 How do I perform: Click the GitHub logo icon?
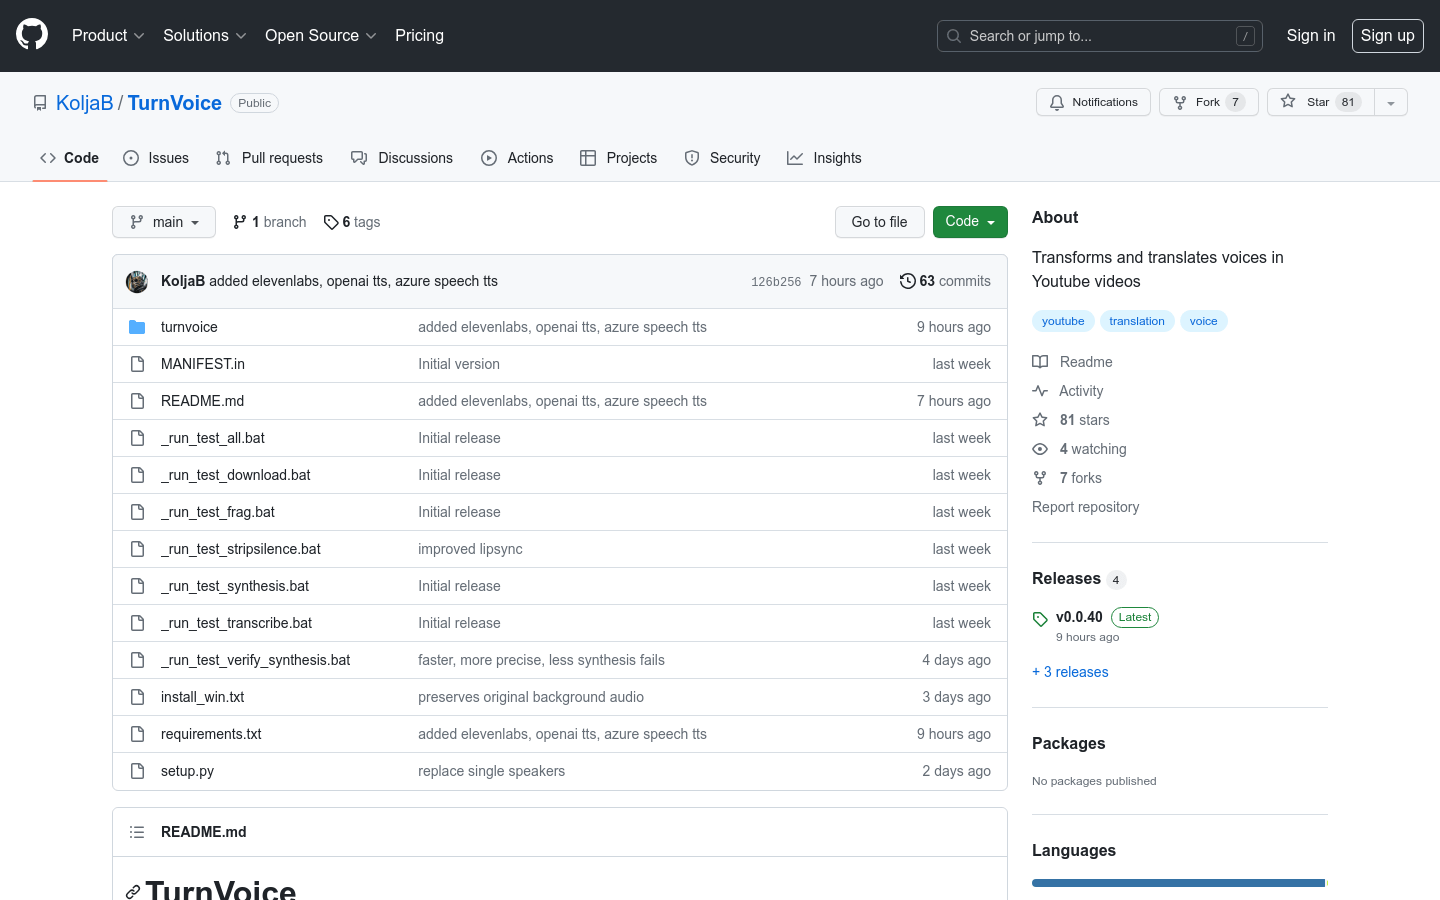(32, 35)
